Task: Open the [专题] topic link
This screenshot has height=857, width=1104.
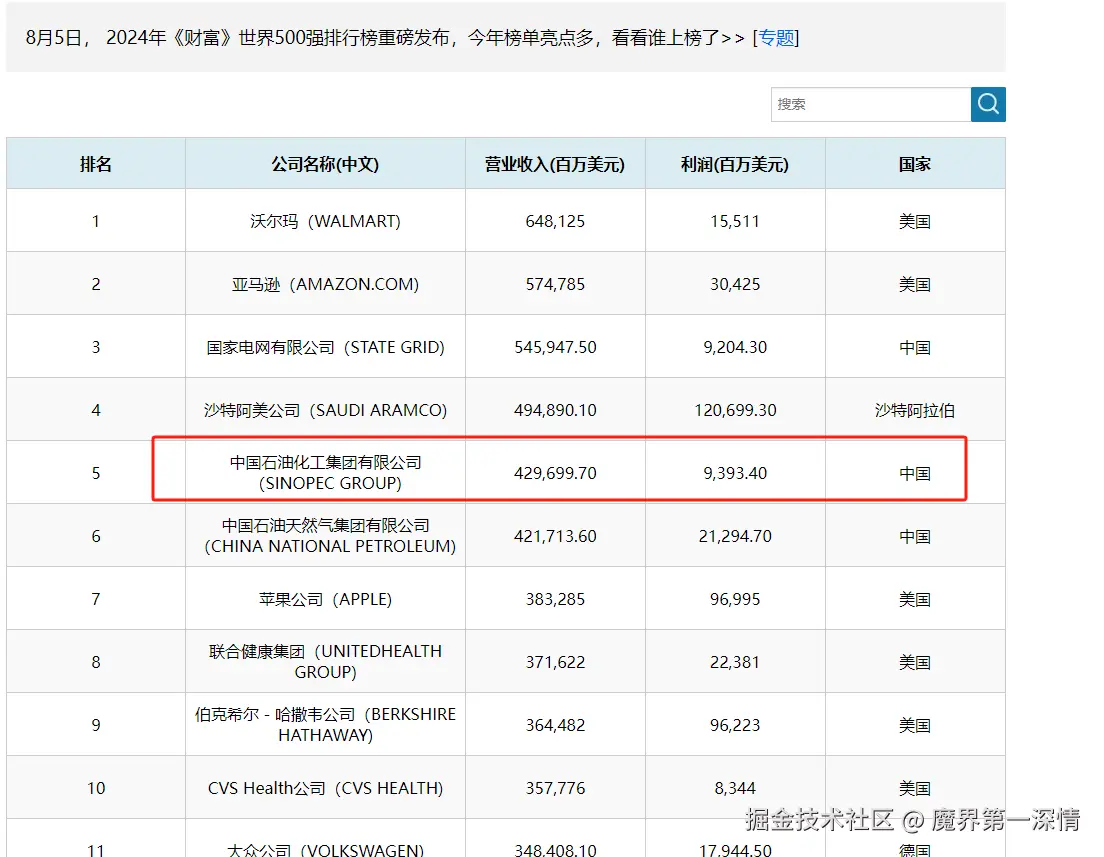Action: point(775,38)
